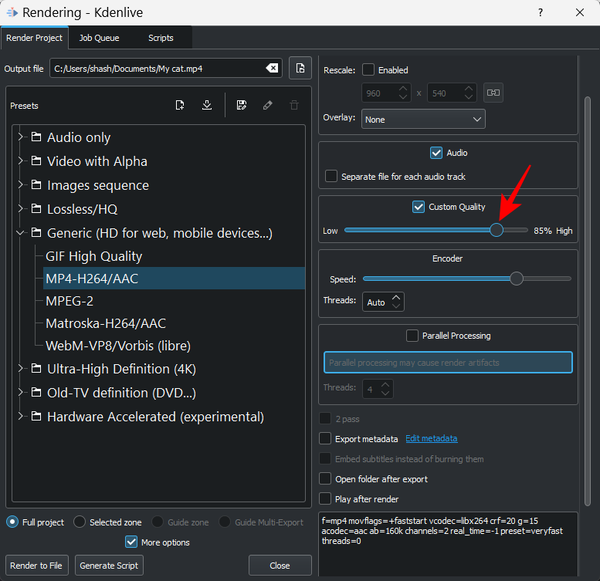The height and width of the screenshot is (581, 600).
Task: Select Matroska-H264/AAC preset
Action: (106, 323)
